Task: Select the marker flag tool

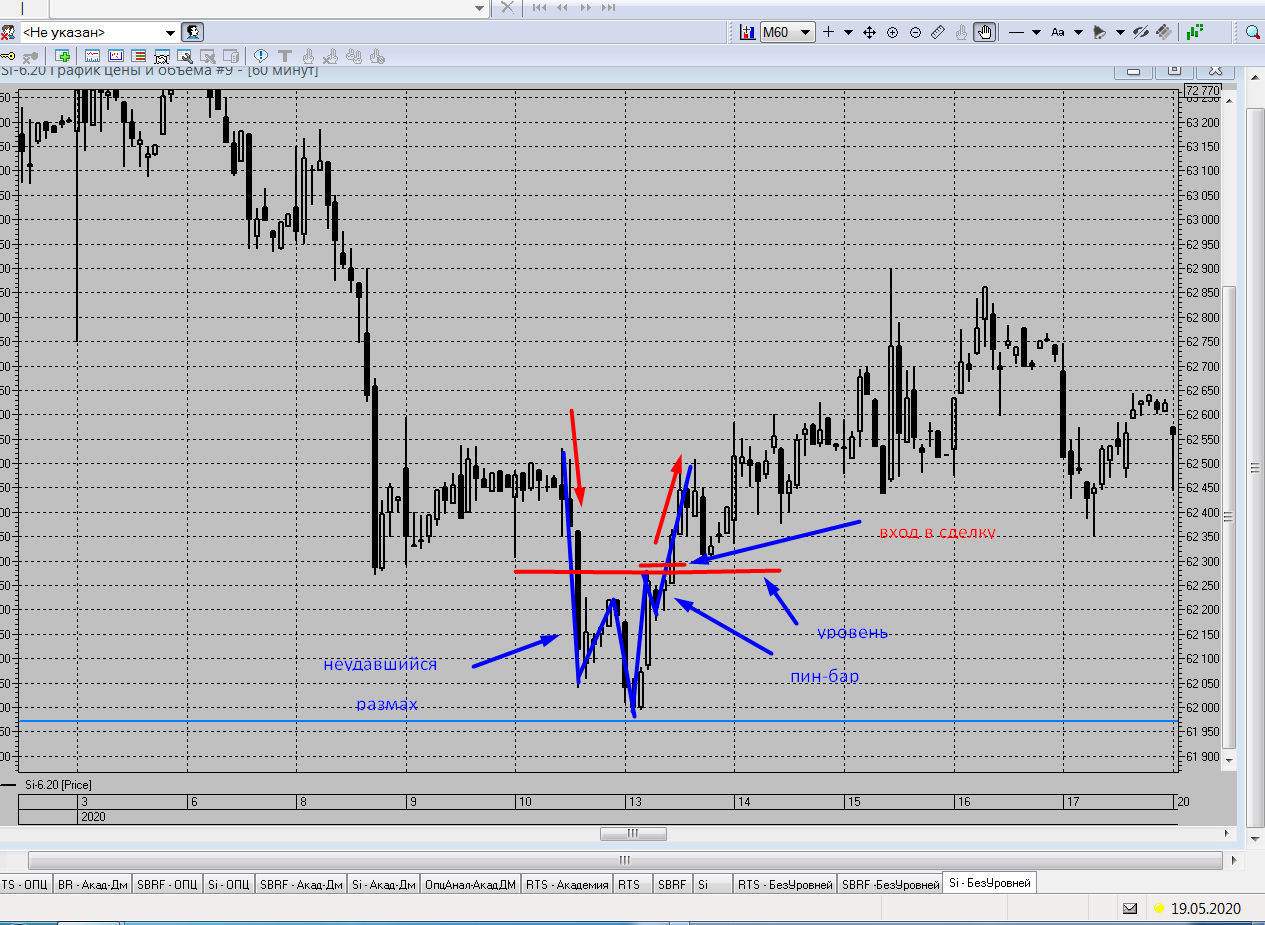Action: coord(1100,32)
